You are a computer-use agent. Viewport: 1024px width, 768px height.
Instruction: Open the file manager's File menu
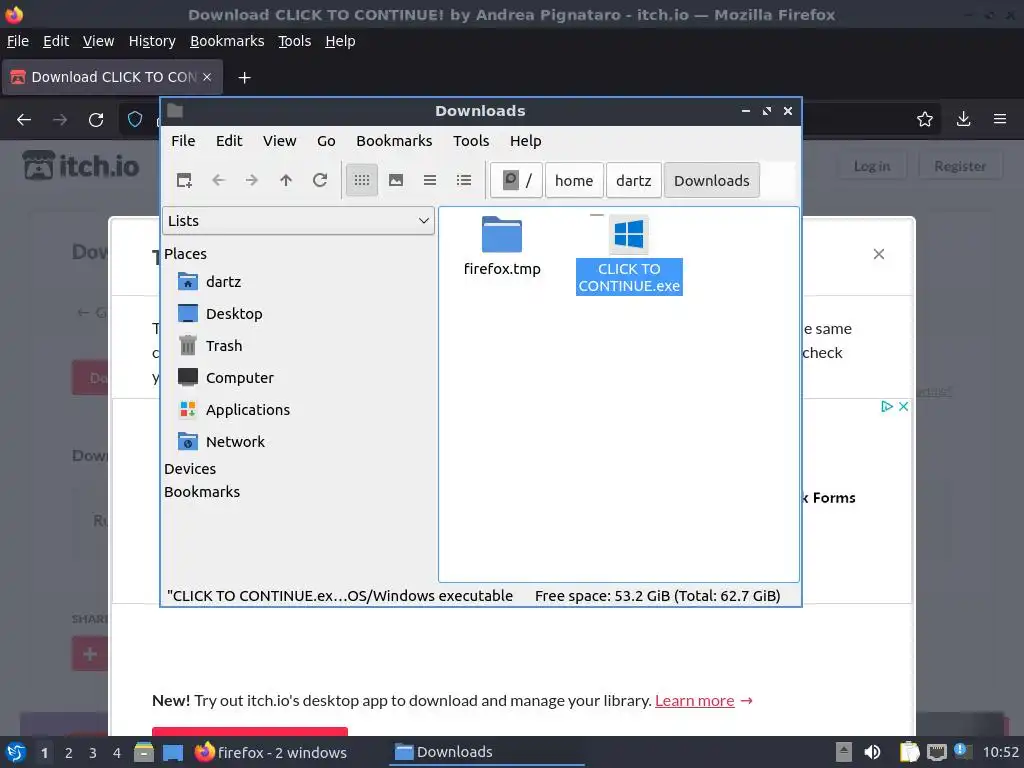coord(183,141)
